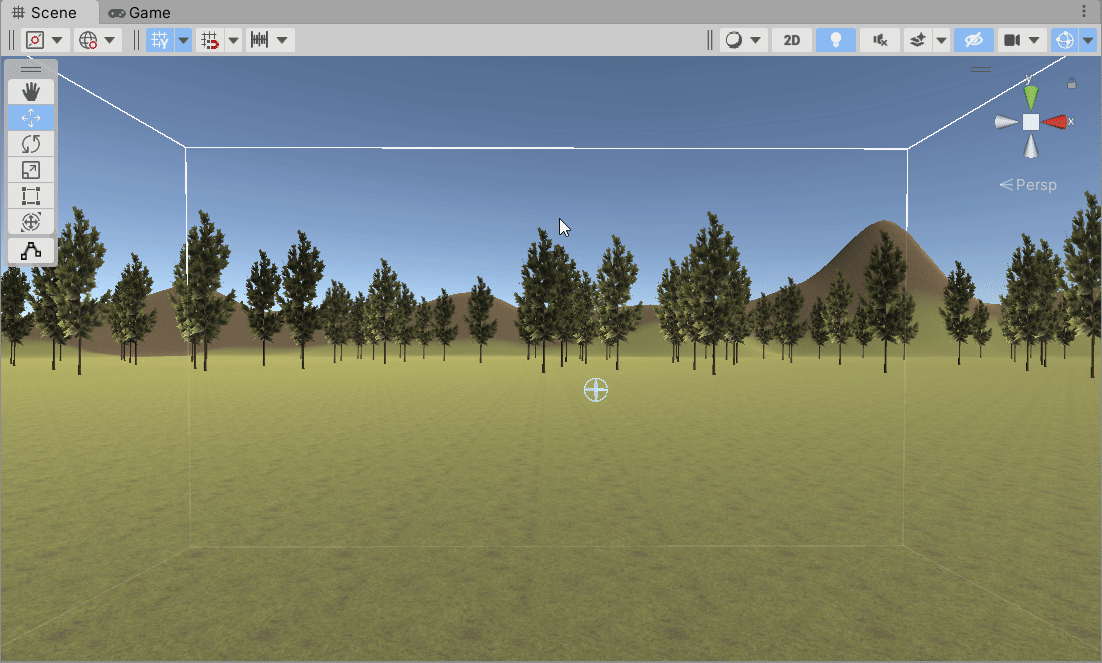Image resolution: width=1102 pixels, height=663 pixels.
Task: Click the orientation overlay drag handle
Action: 981,70
